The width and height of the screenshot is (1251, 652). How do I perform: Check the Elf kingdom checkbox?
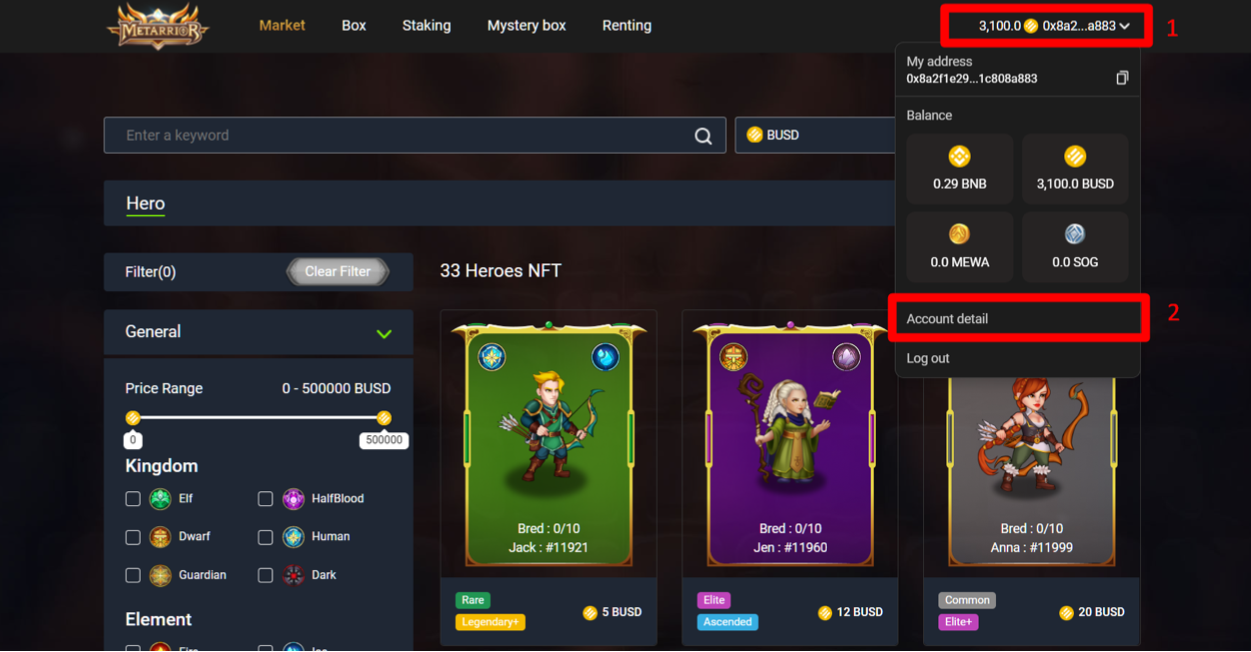[x=133, y=498]
